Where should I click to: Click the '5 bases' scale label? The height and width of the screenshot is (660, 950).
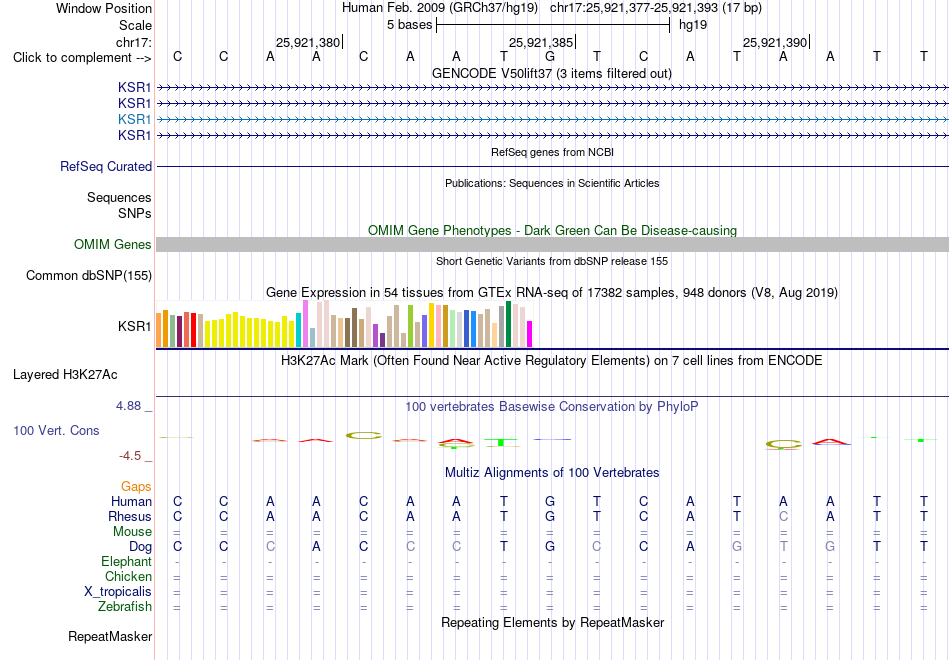tap(410, 25)
